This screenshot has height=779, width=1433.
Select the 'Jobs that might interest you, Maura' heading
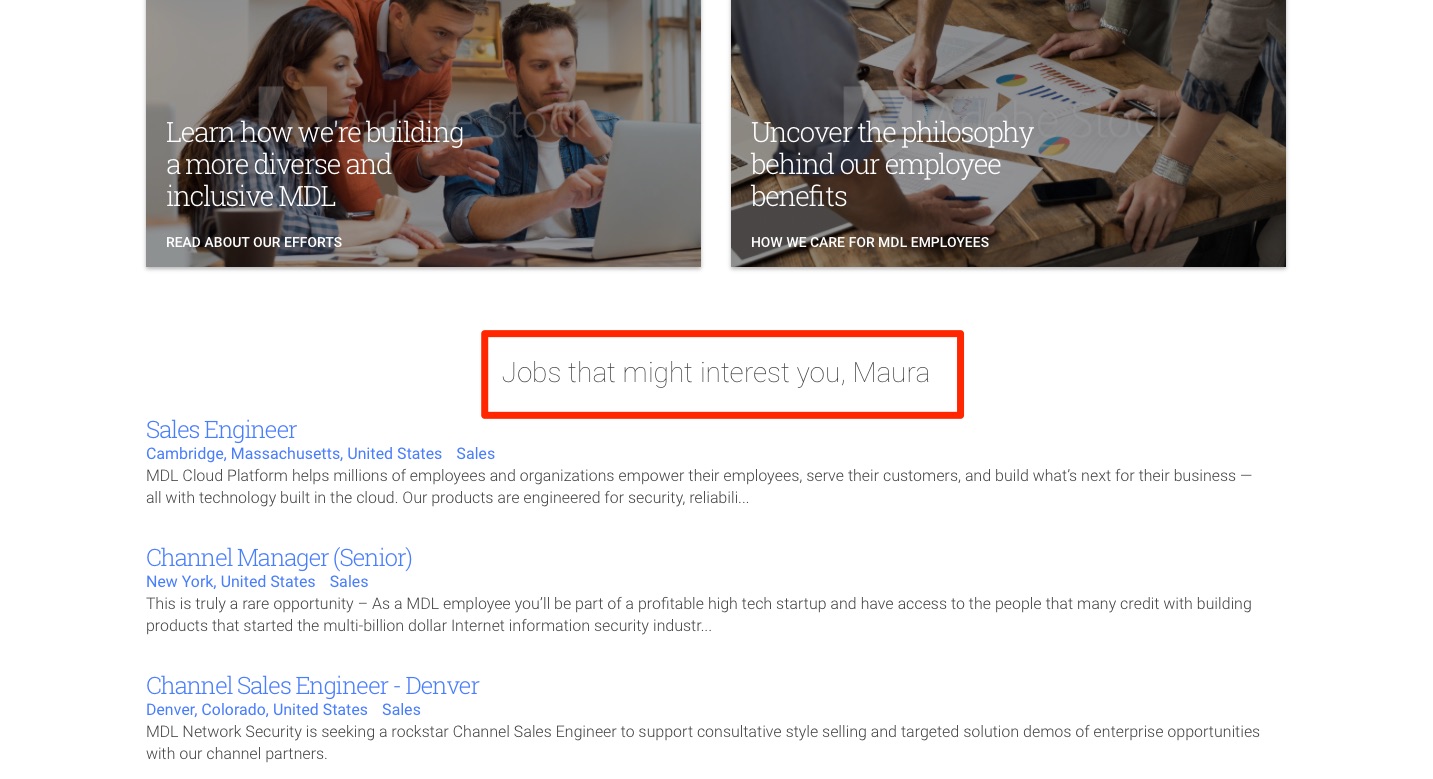tap(716, 373)
